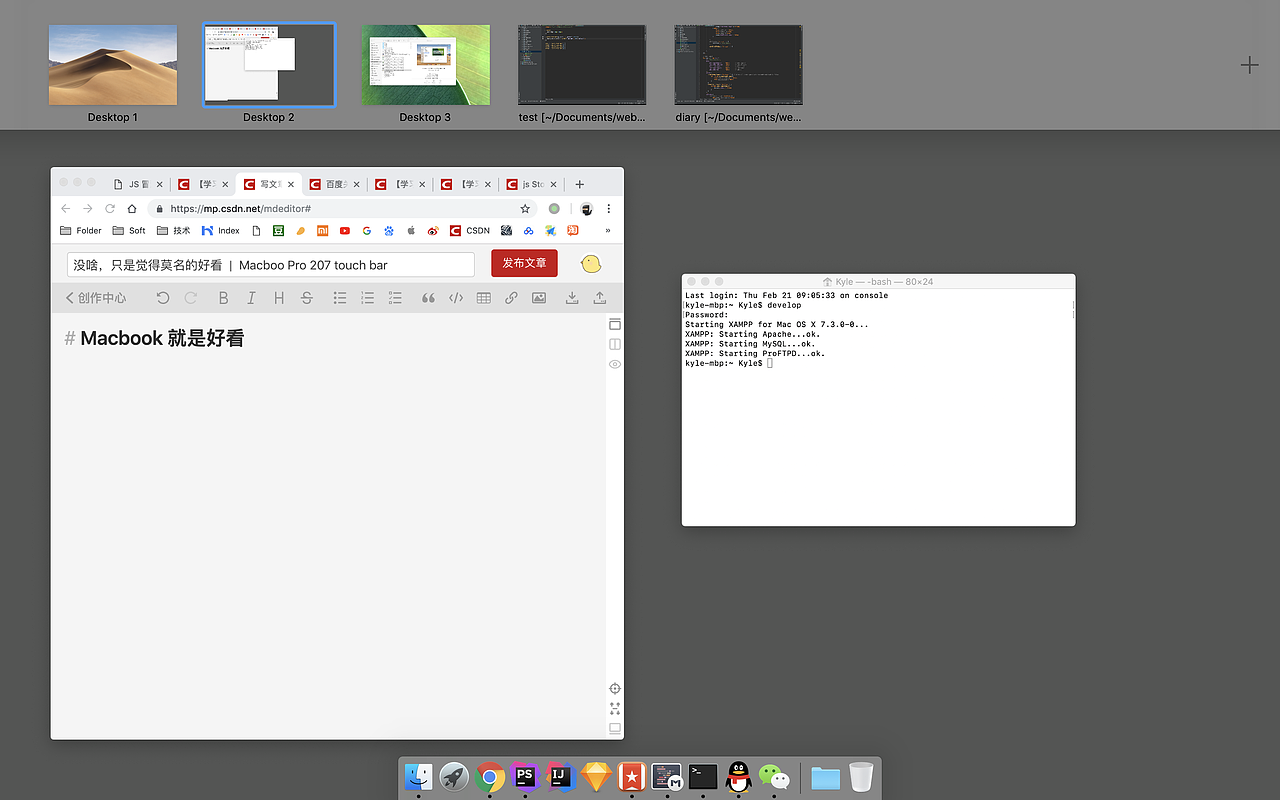
Task: Launch Sketch from the Dock
Action: click(x=596, y=776)
